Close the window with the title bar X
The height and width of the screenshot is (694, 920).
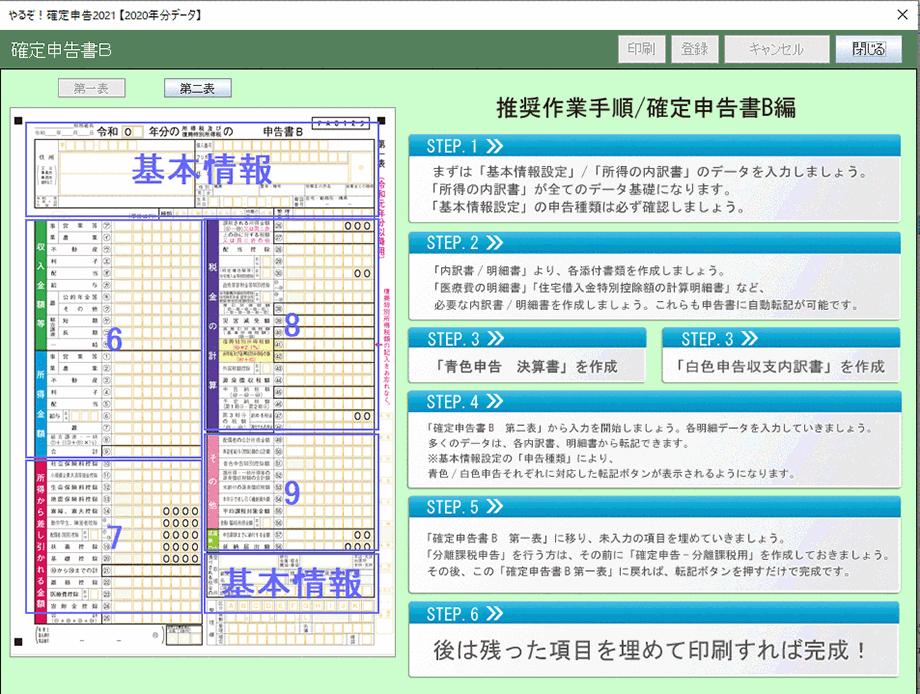coord(902,15)
